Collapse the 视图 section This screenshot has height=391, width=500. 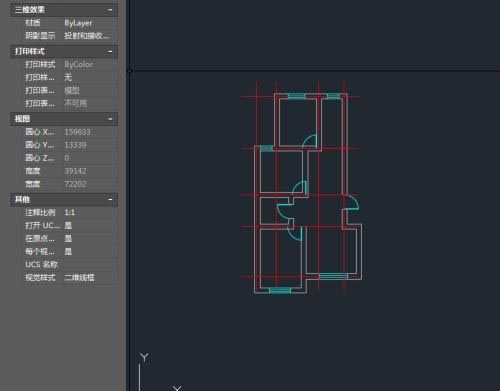pyautogui.click(x=110, y=119)
